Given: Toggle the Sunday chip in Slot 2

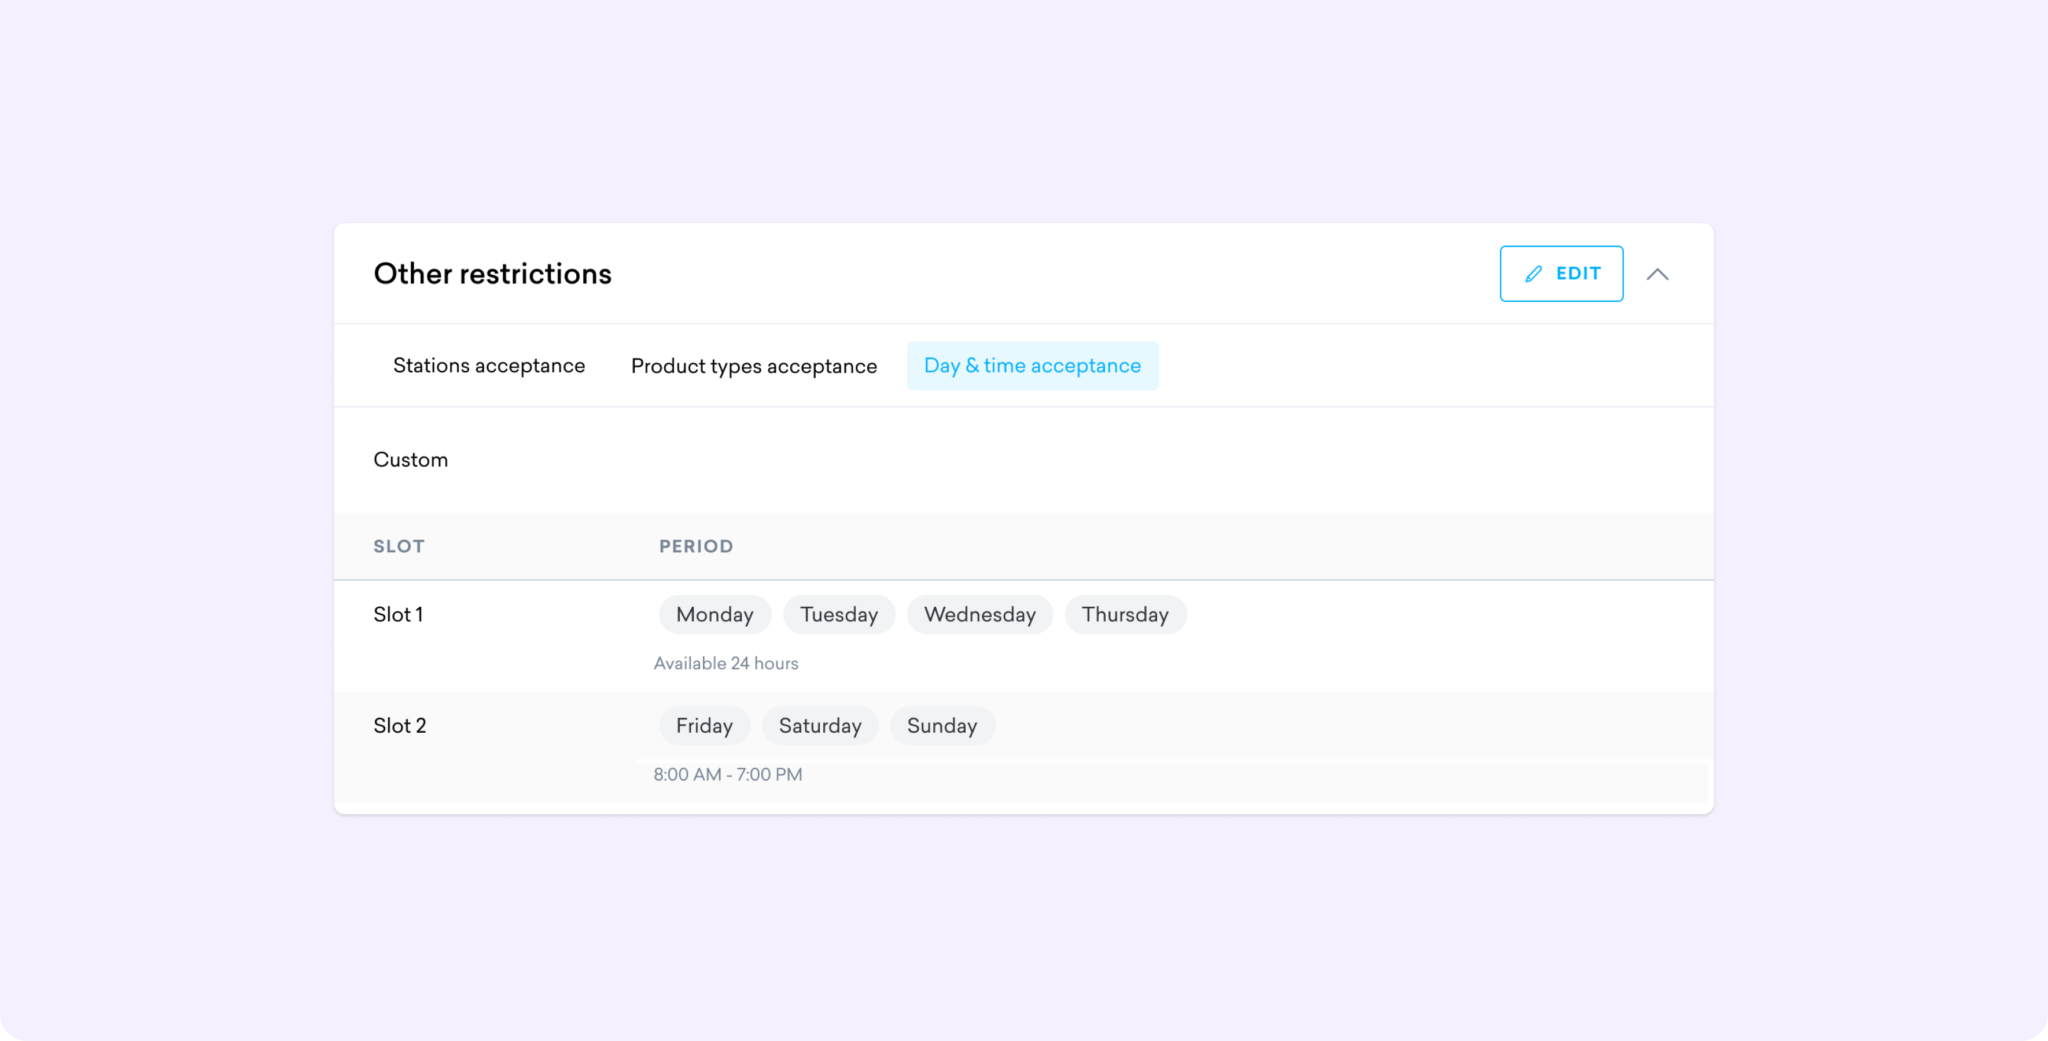Looking at the screenshot, I should coord(942,725).
